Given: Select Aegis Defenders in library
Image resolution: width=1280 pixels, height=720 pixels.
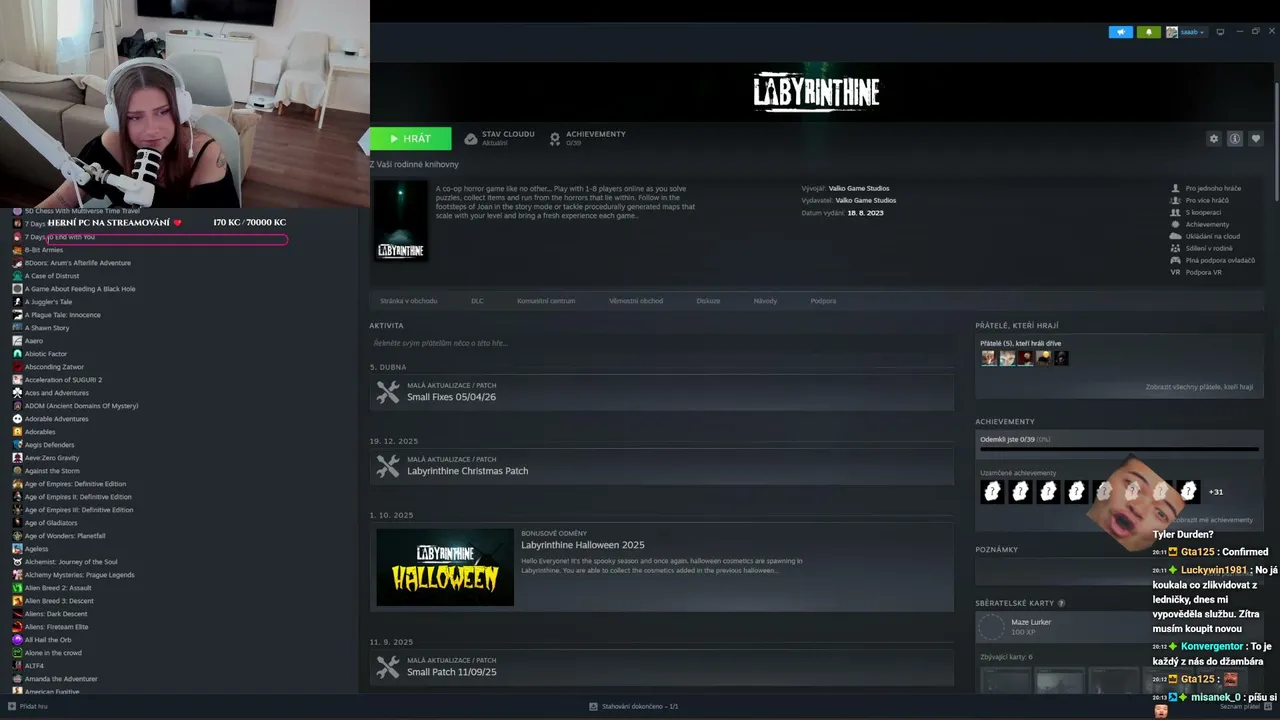Looking at the screenshot, I should pyautogui.click(x=49, y=445).
